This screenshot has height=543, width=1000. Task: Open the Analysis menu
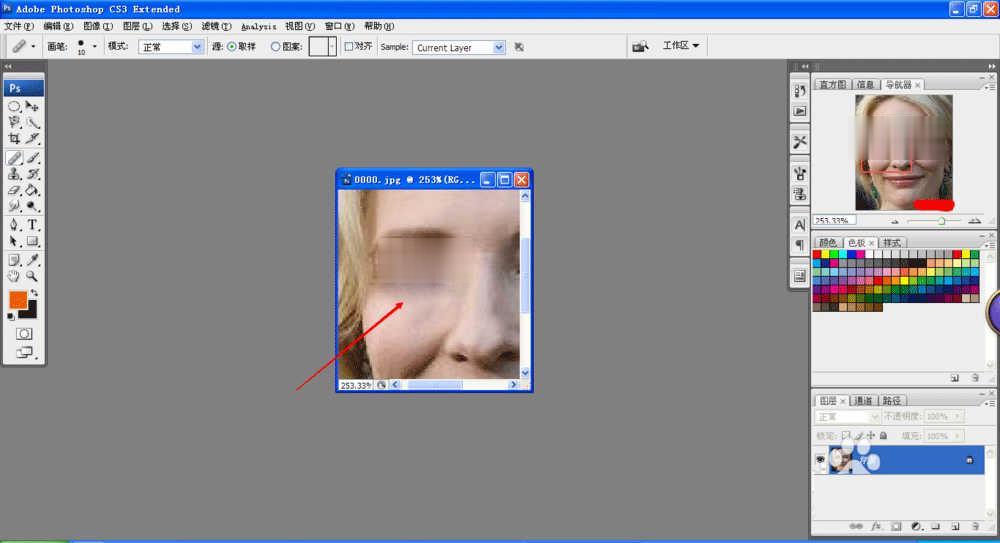258,27
